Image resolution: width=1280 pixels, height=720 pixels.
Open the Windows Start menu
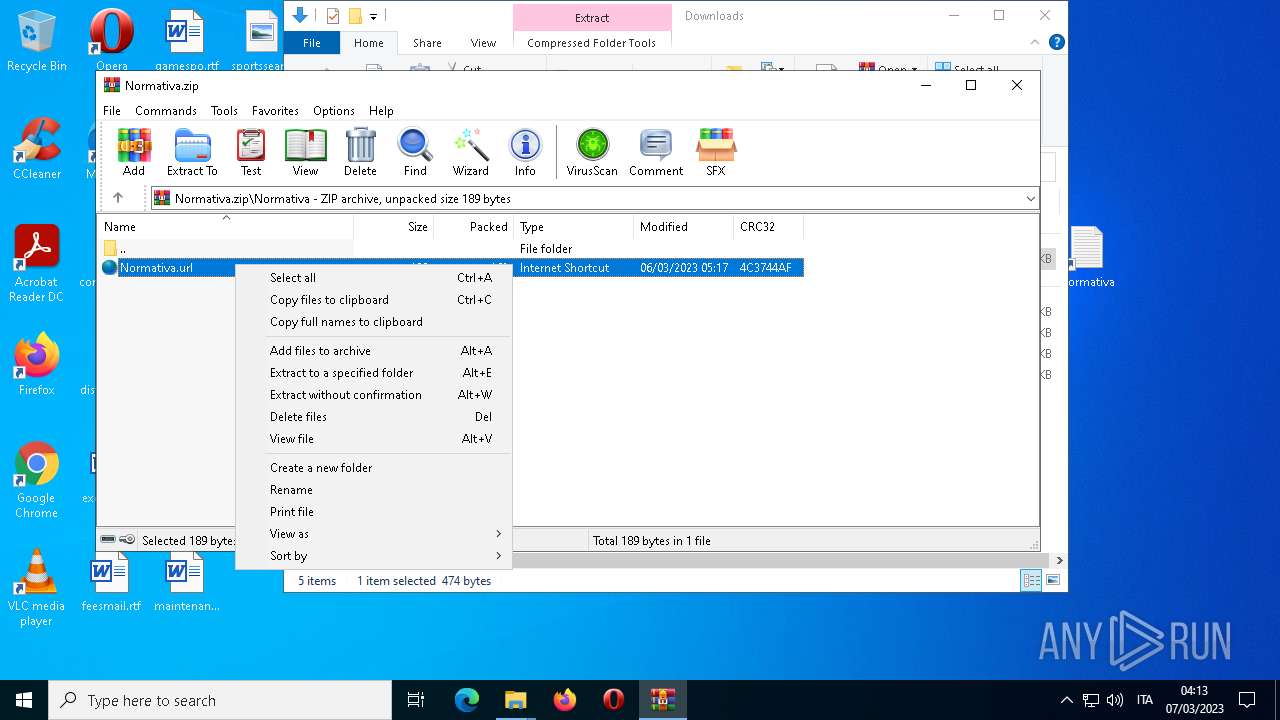[x=24, y=700]
